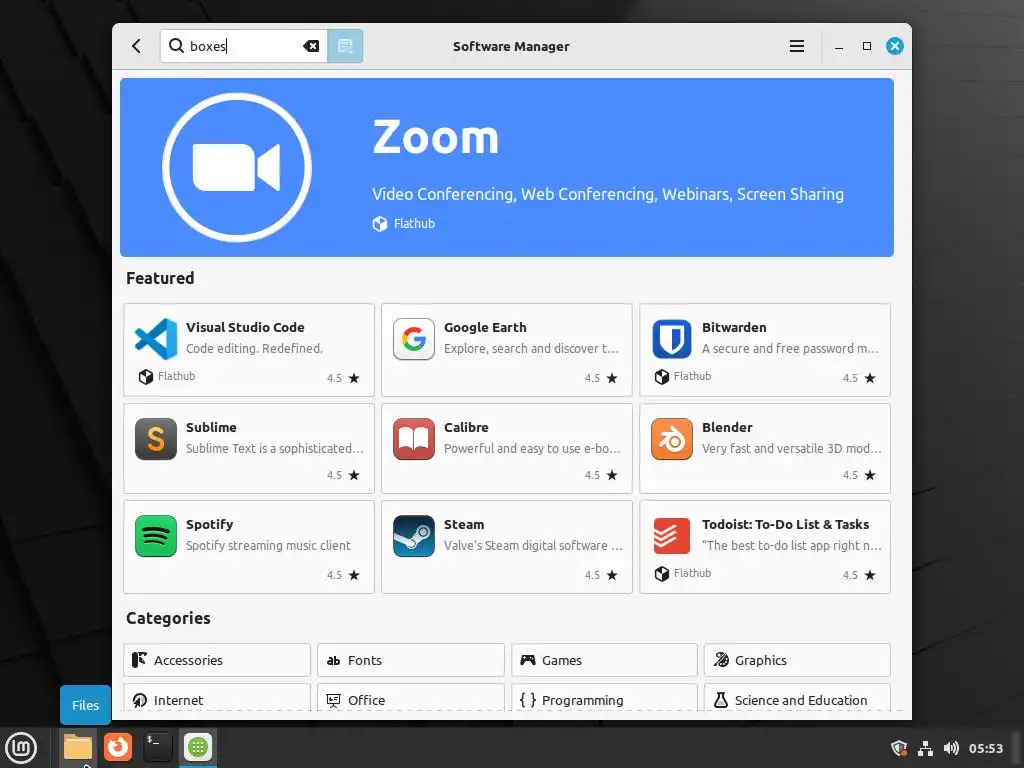Click the Spotify title
This screenshot has width=1024, height=768.
pos(210,524)
